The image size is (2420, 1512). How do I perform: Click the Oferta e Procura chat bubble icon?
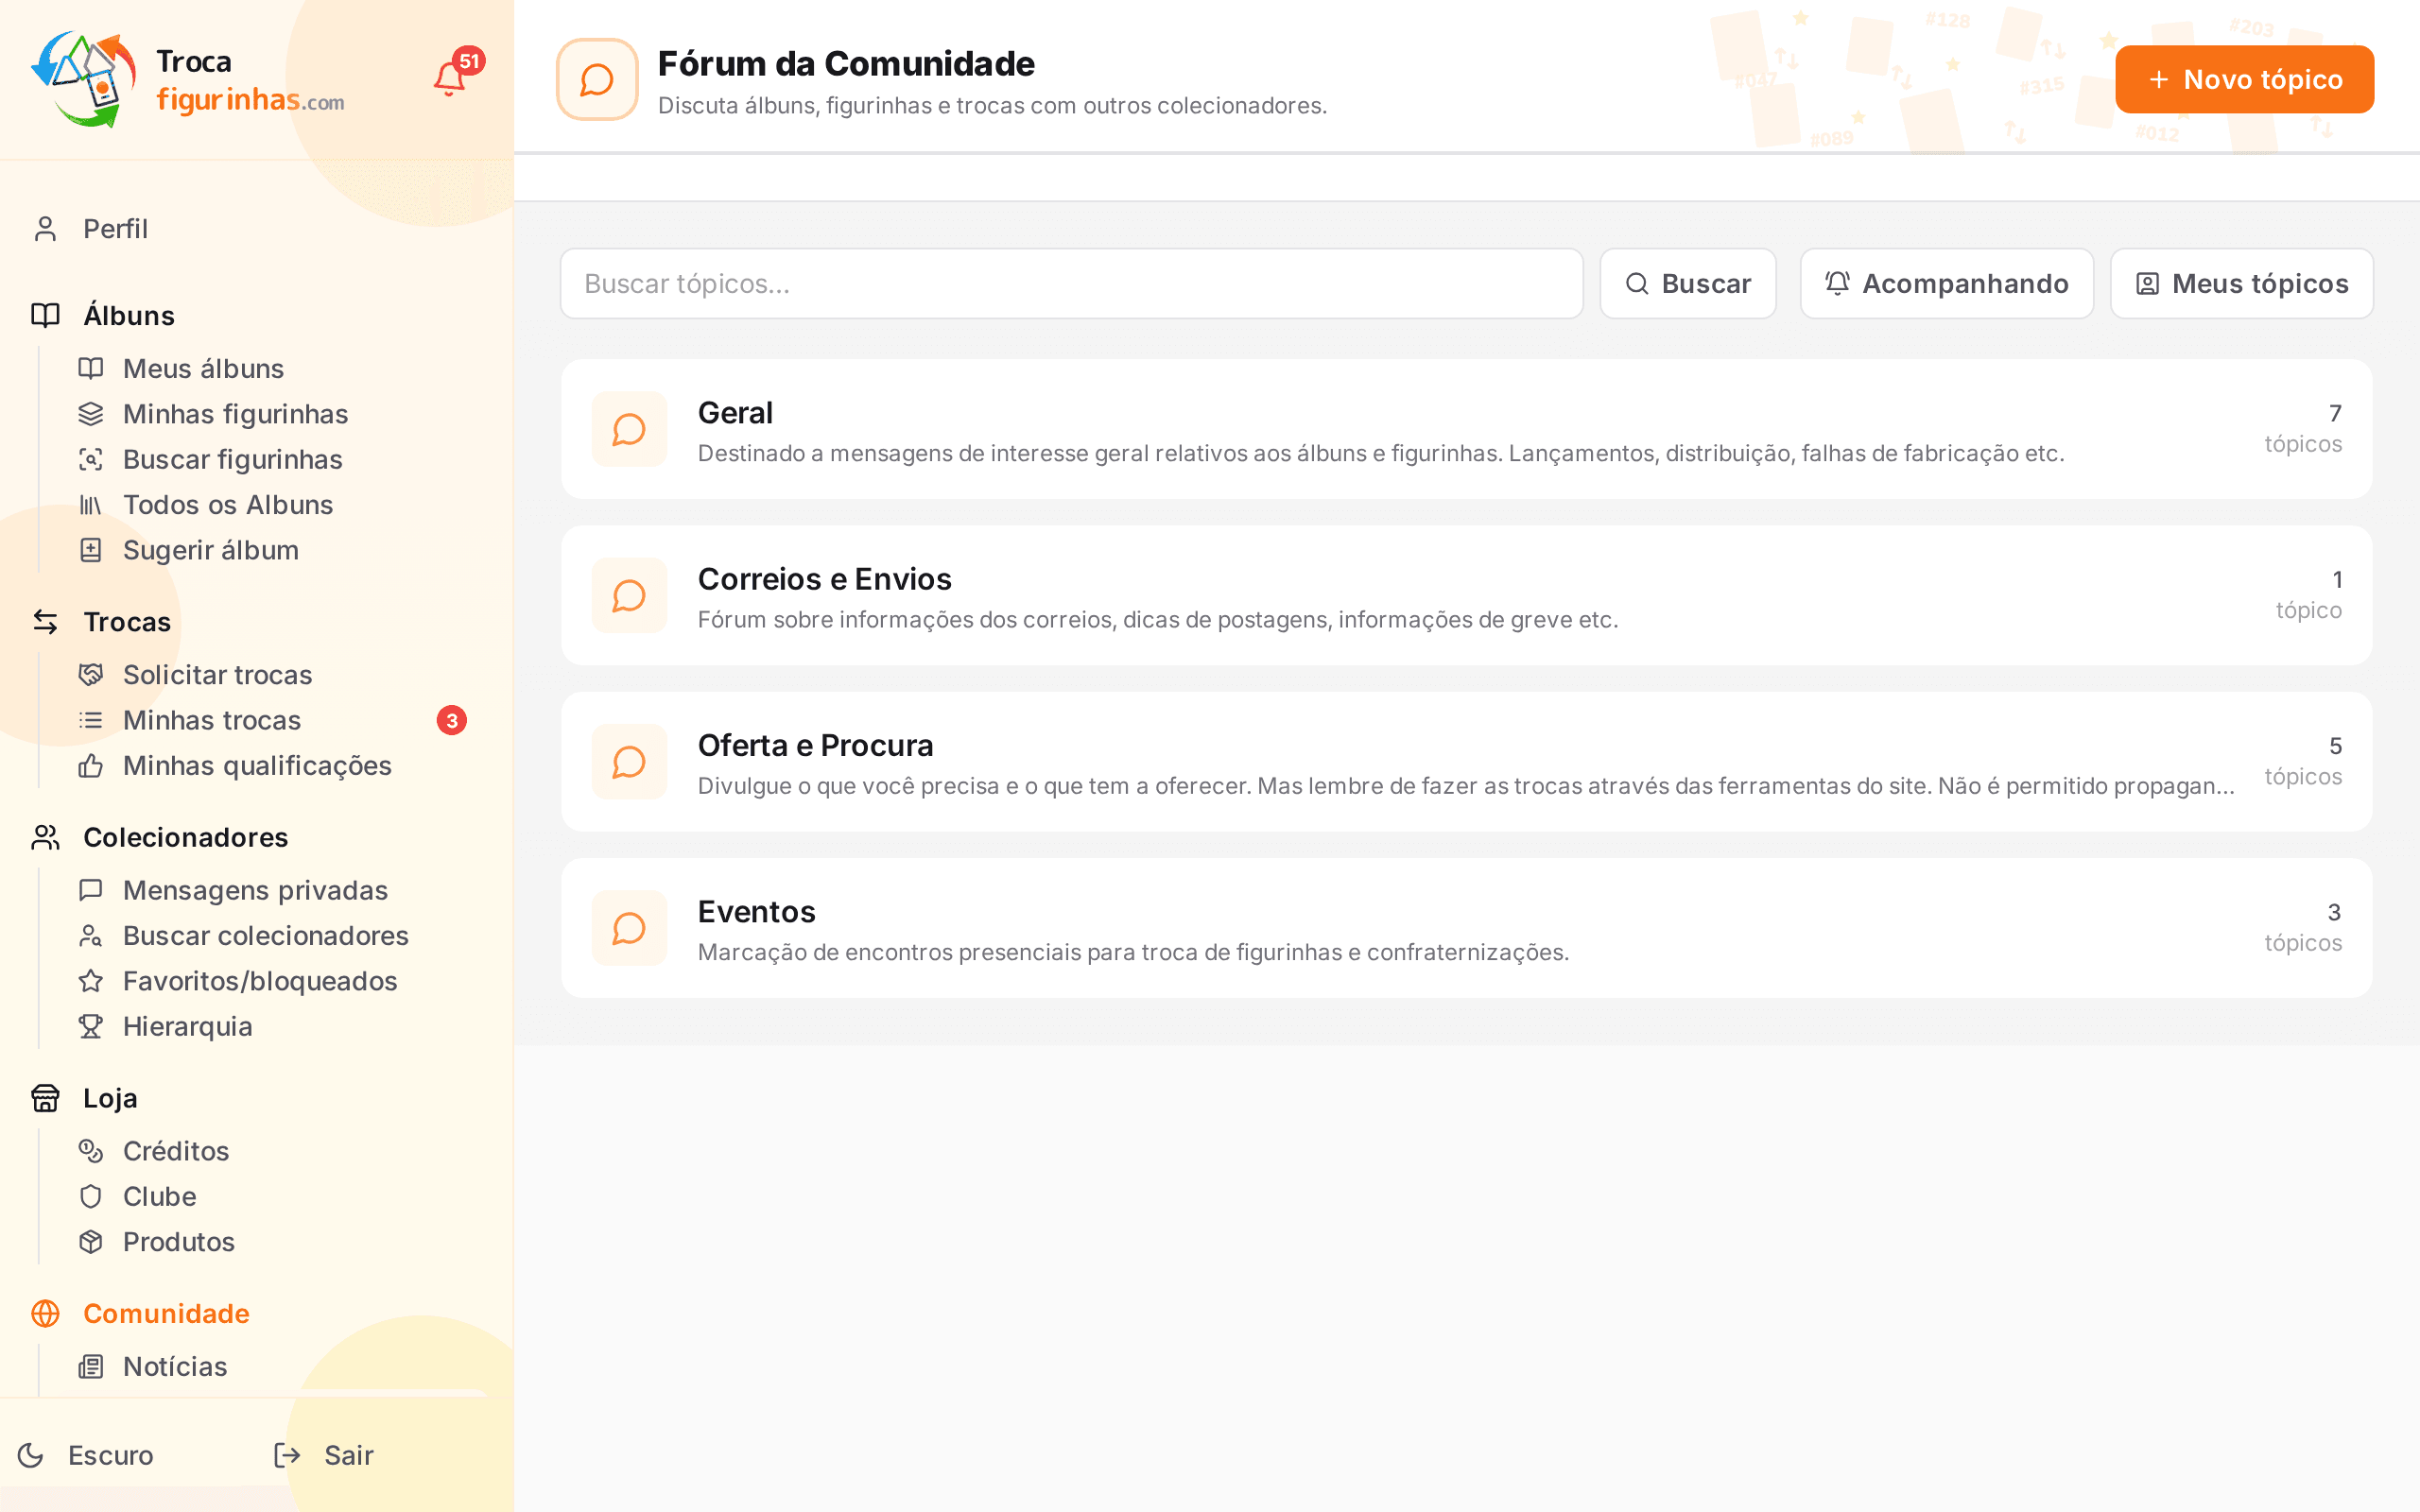(x=629, y=762)
